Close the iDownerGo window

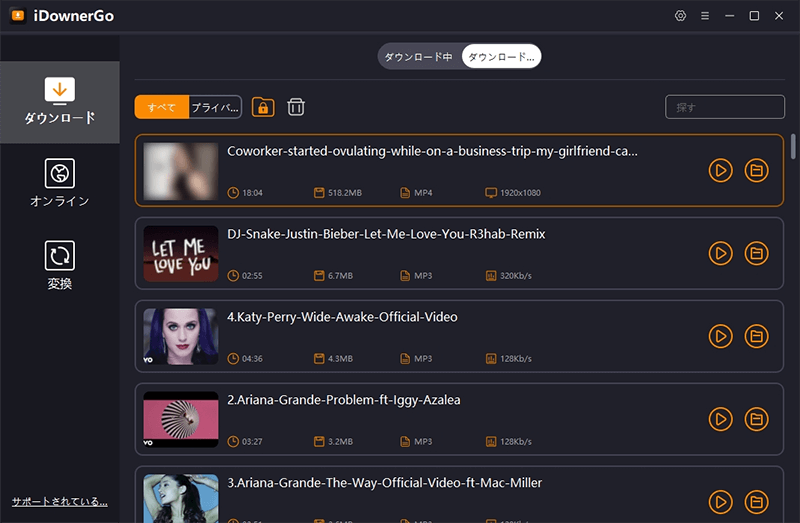tap(779, 16)
